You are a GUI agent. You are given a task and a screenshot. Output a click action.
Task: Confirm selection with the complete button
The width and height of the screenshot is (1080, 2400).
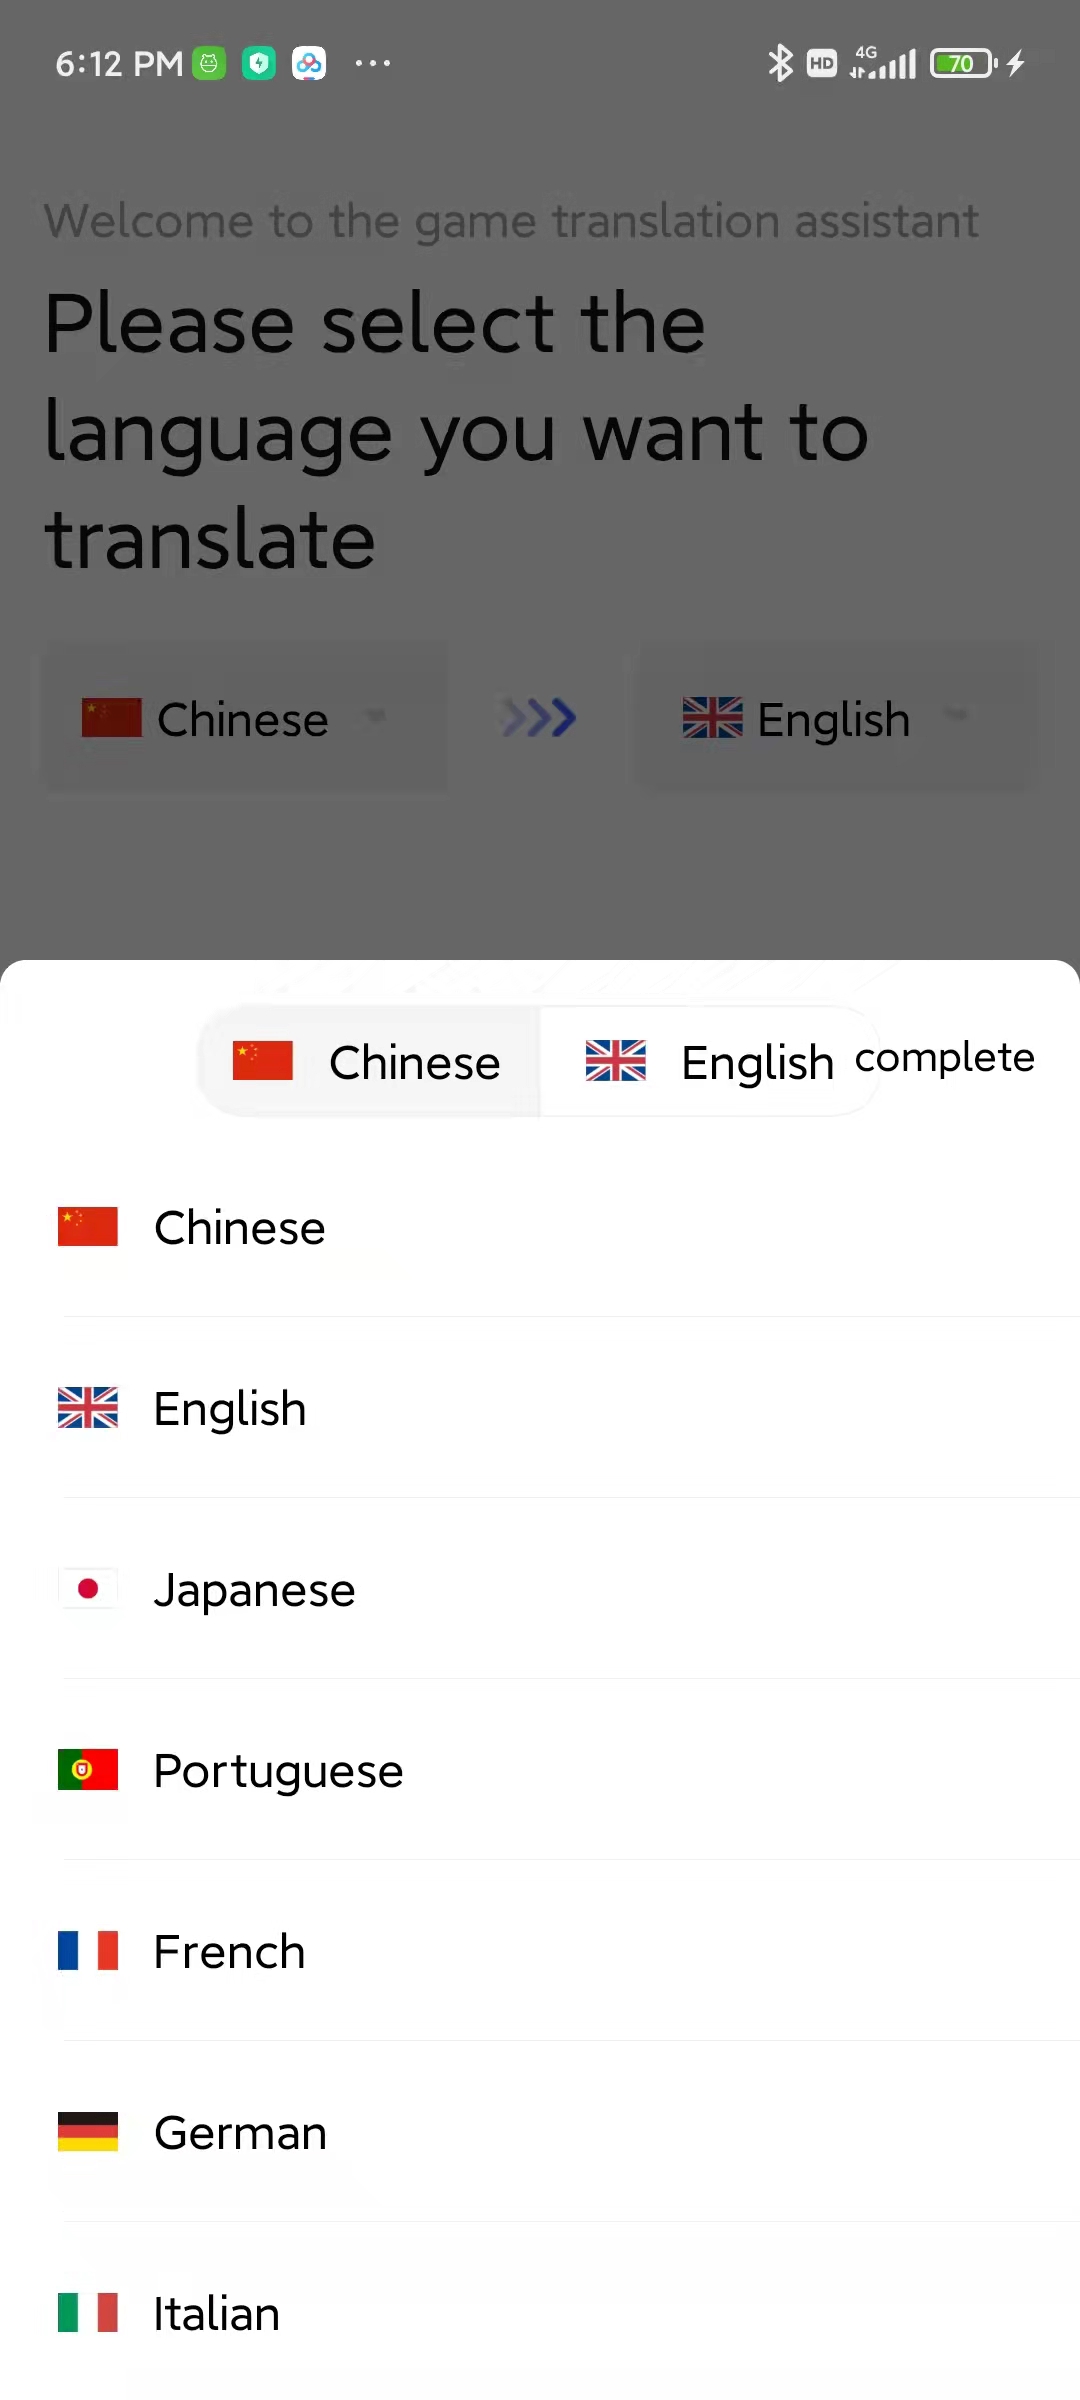pyautogui.click(x=945, y=1058)
